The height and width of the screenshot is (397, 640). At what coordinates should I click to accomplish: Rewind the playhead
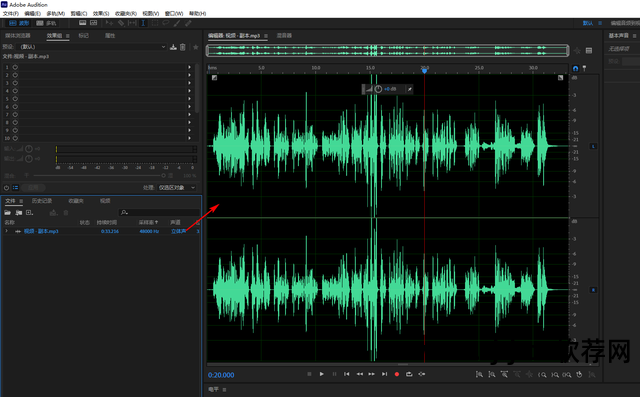pos(360,374)
